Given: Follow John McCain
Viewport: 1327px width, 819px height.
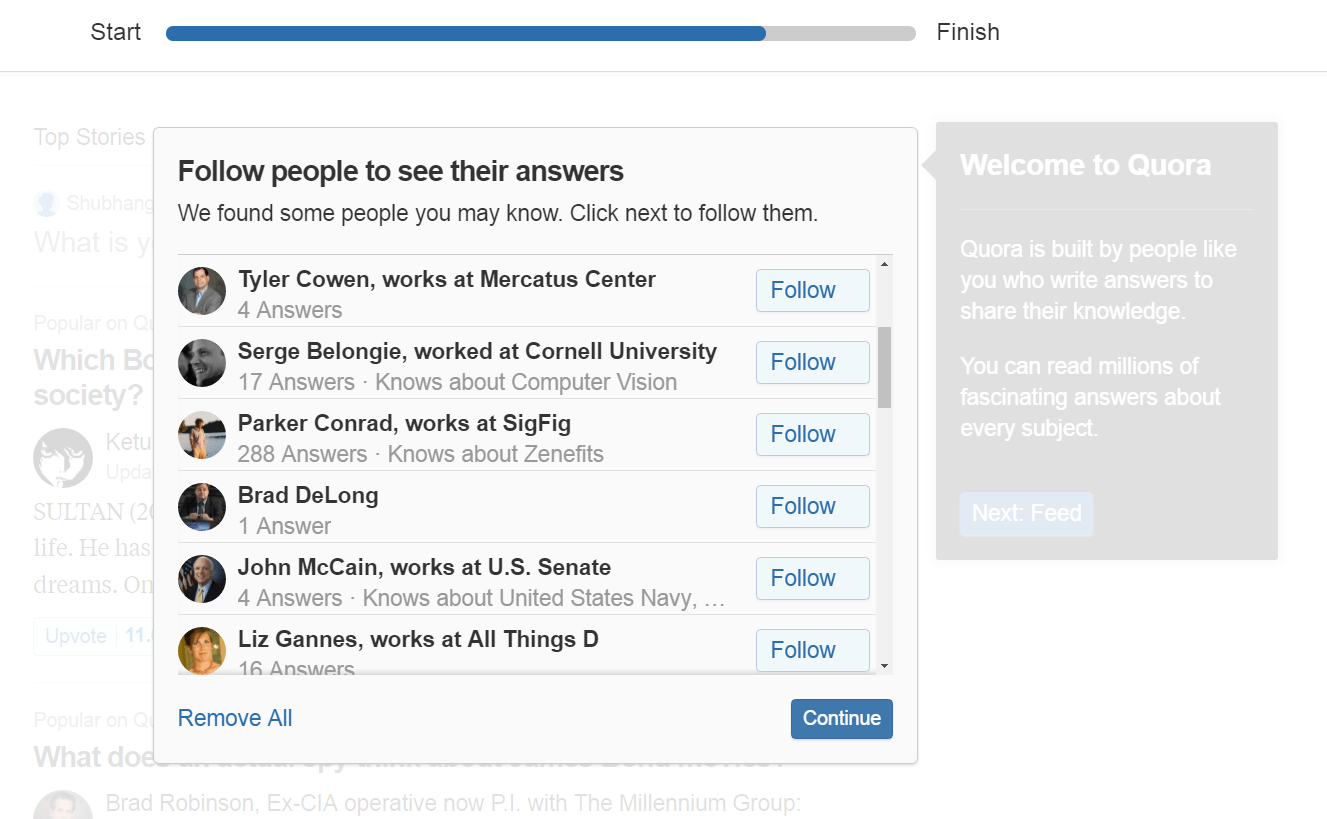Looking at the screenshot, I should tap(813, 579).
